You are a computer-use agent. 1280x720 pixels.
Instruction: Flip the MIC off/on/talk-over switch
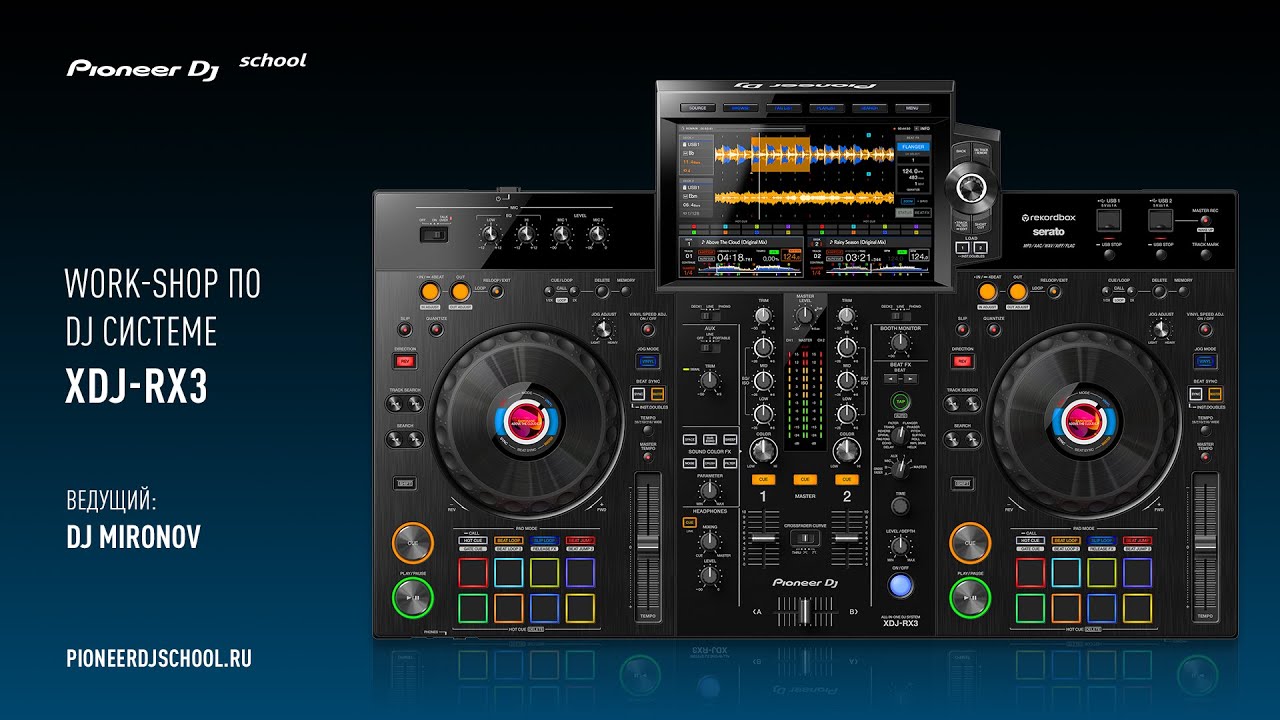pos(435,235)
